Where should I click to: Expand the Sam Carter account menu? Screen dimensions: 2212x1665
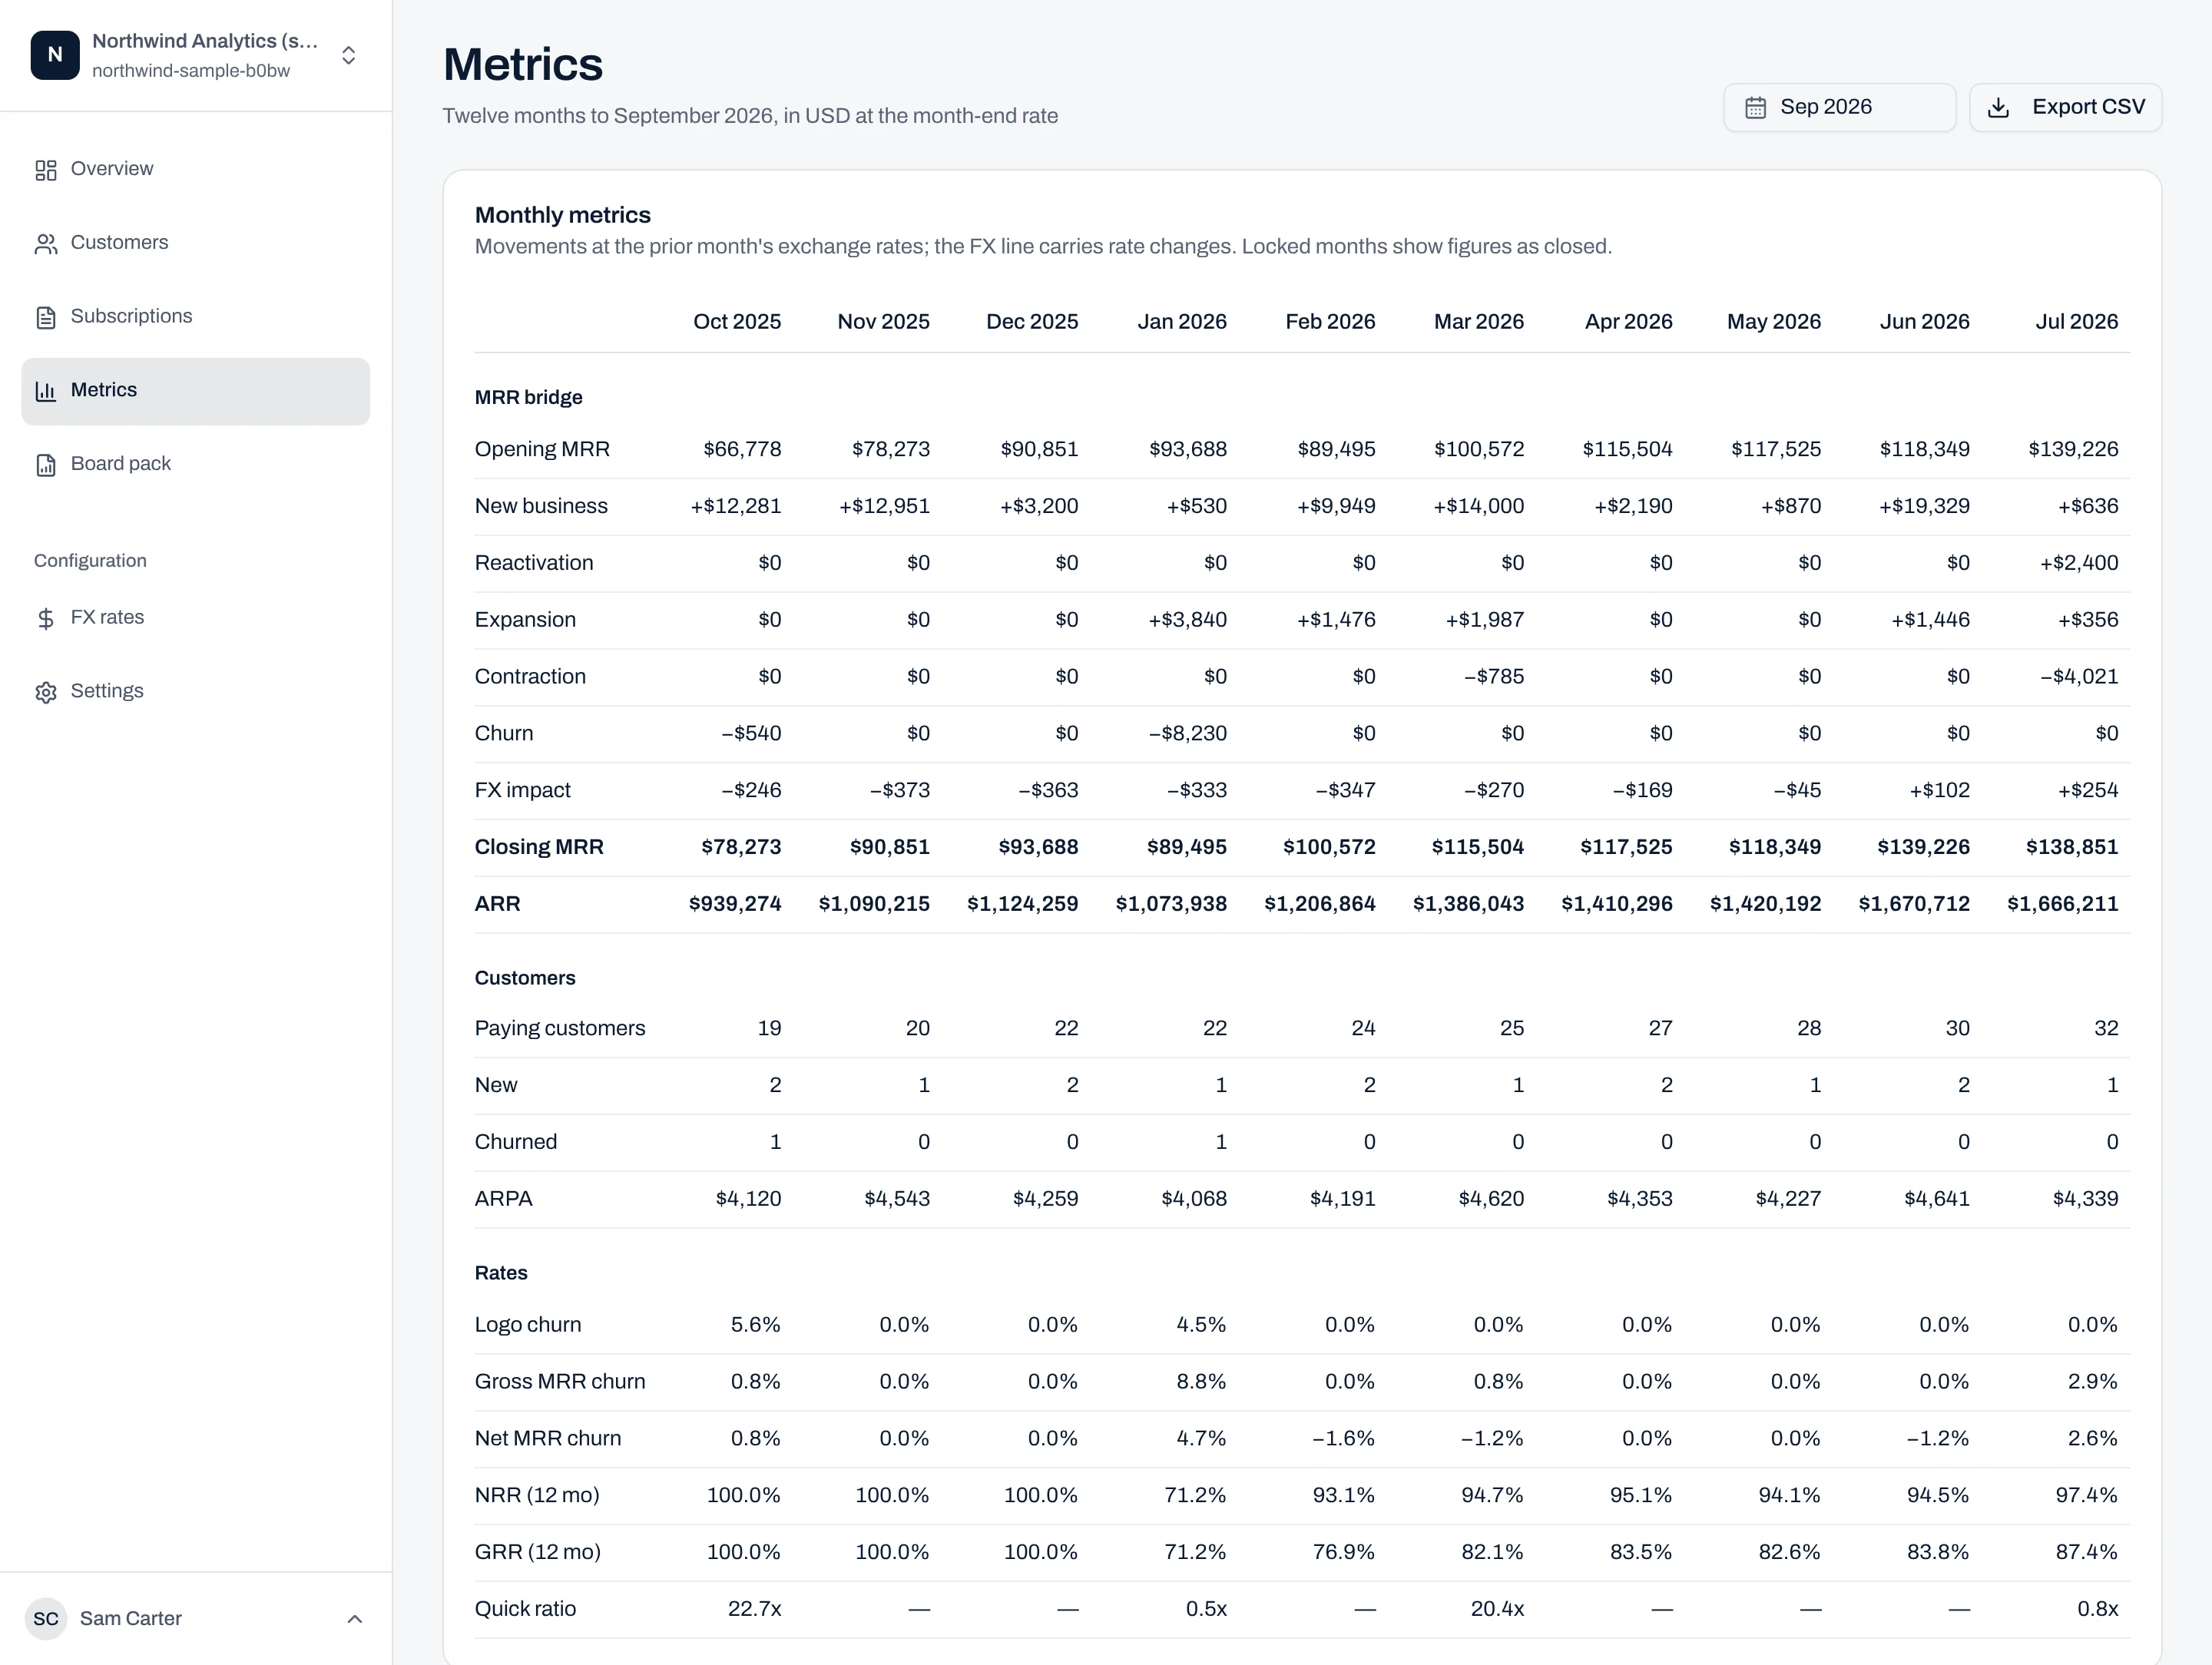coord(354,1619)
